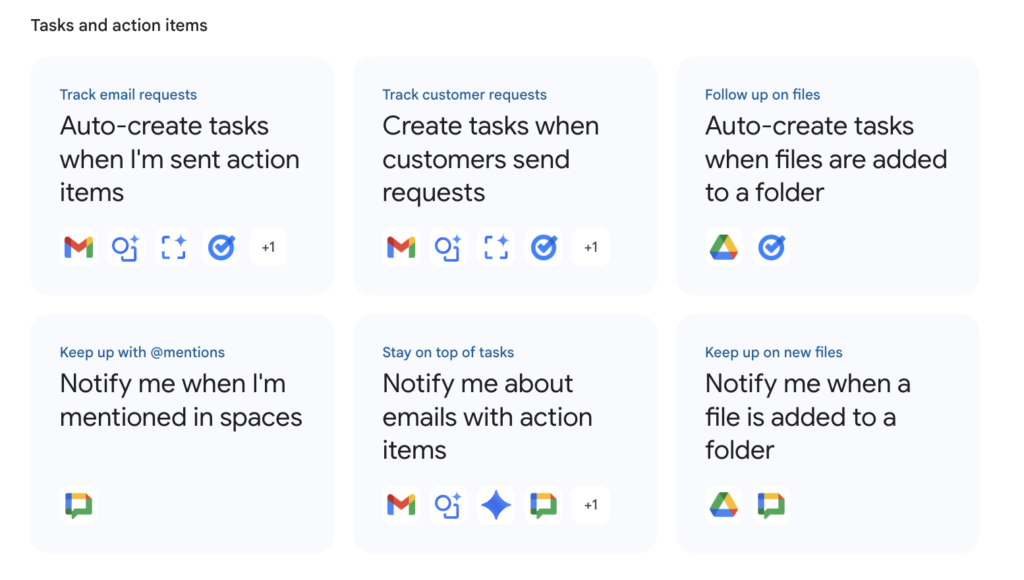Click the Gmail icon on Track customer requests card

tap(400, 247)
